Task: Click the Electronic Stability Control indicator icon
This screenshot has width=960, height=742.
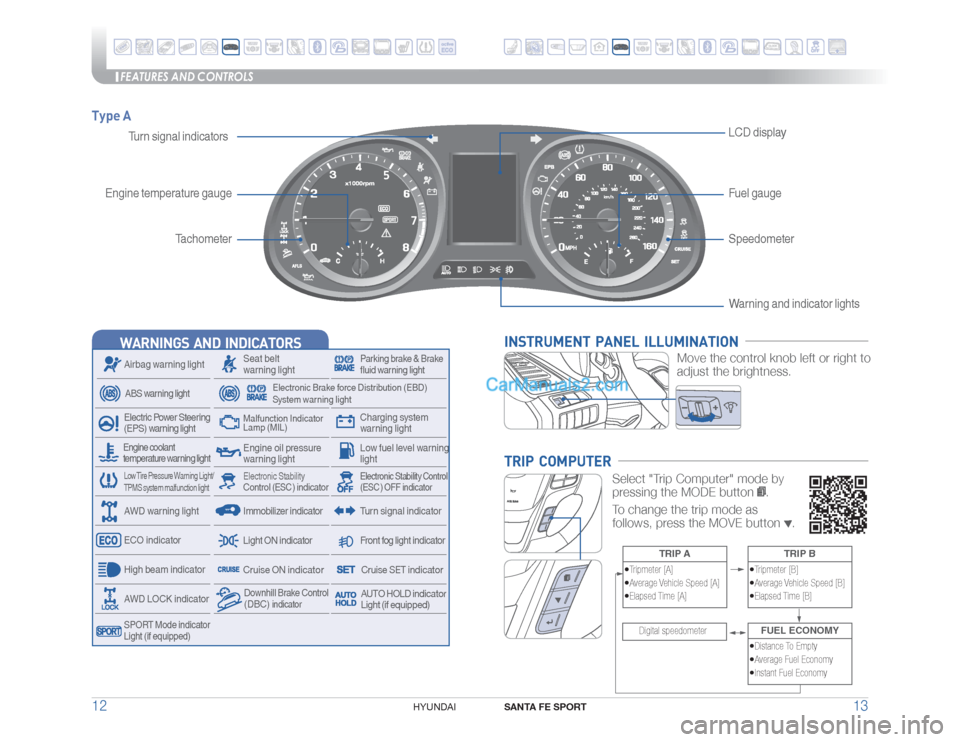Action: [x=228, y=481]
